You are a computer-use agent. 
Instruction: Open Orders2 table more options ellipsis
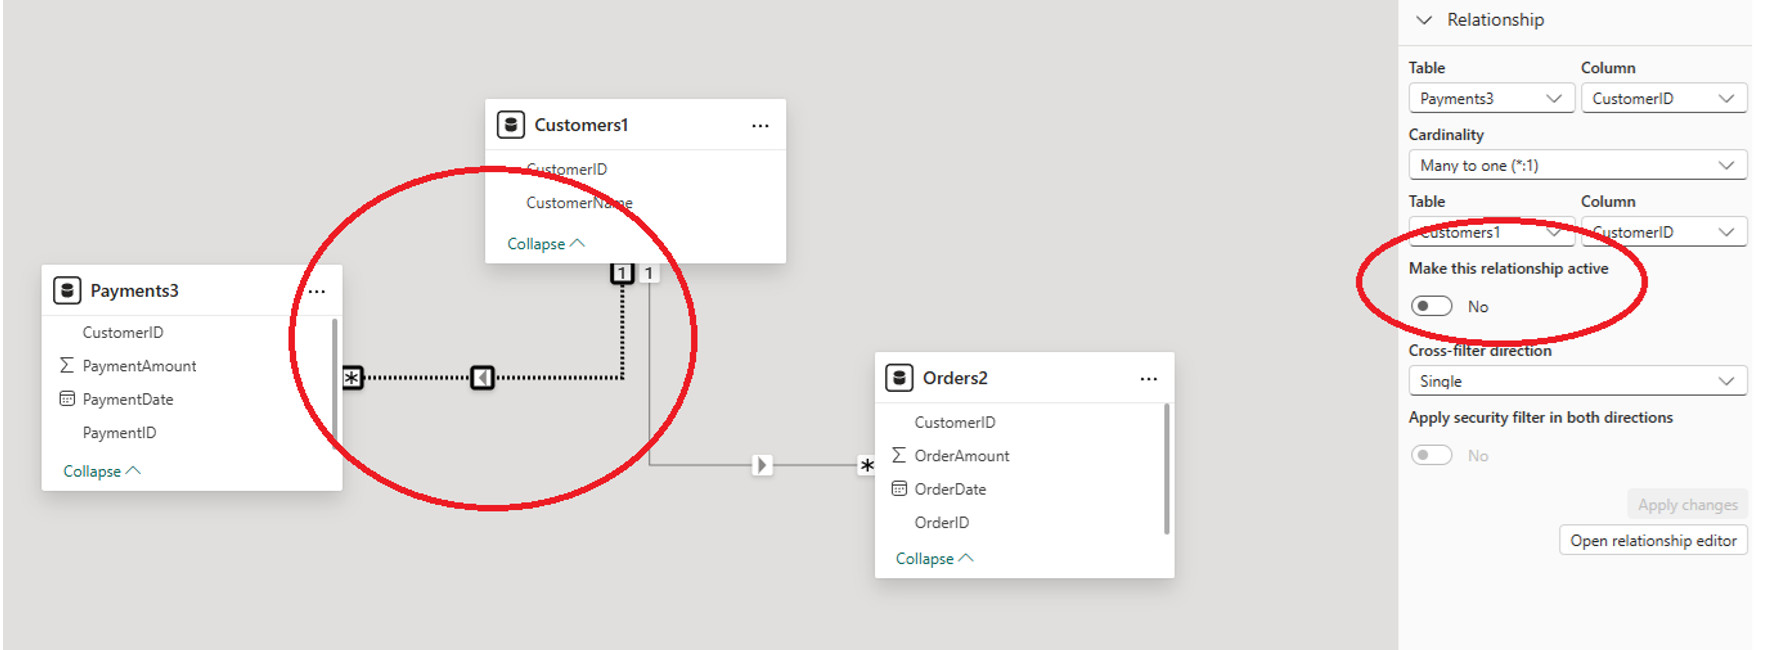[1148, 379]
